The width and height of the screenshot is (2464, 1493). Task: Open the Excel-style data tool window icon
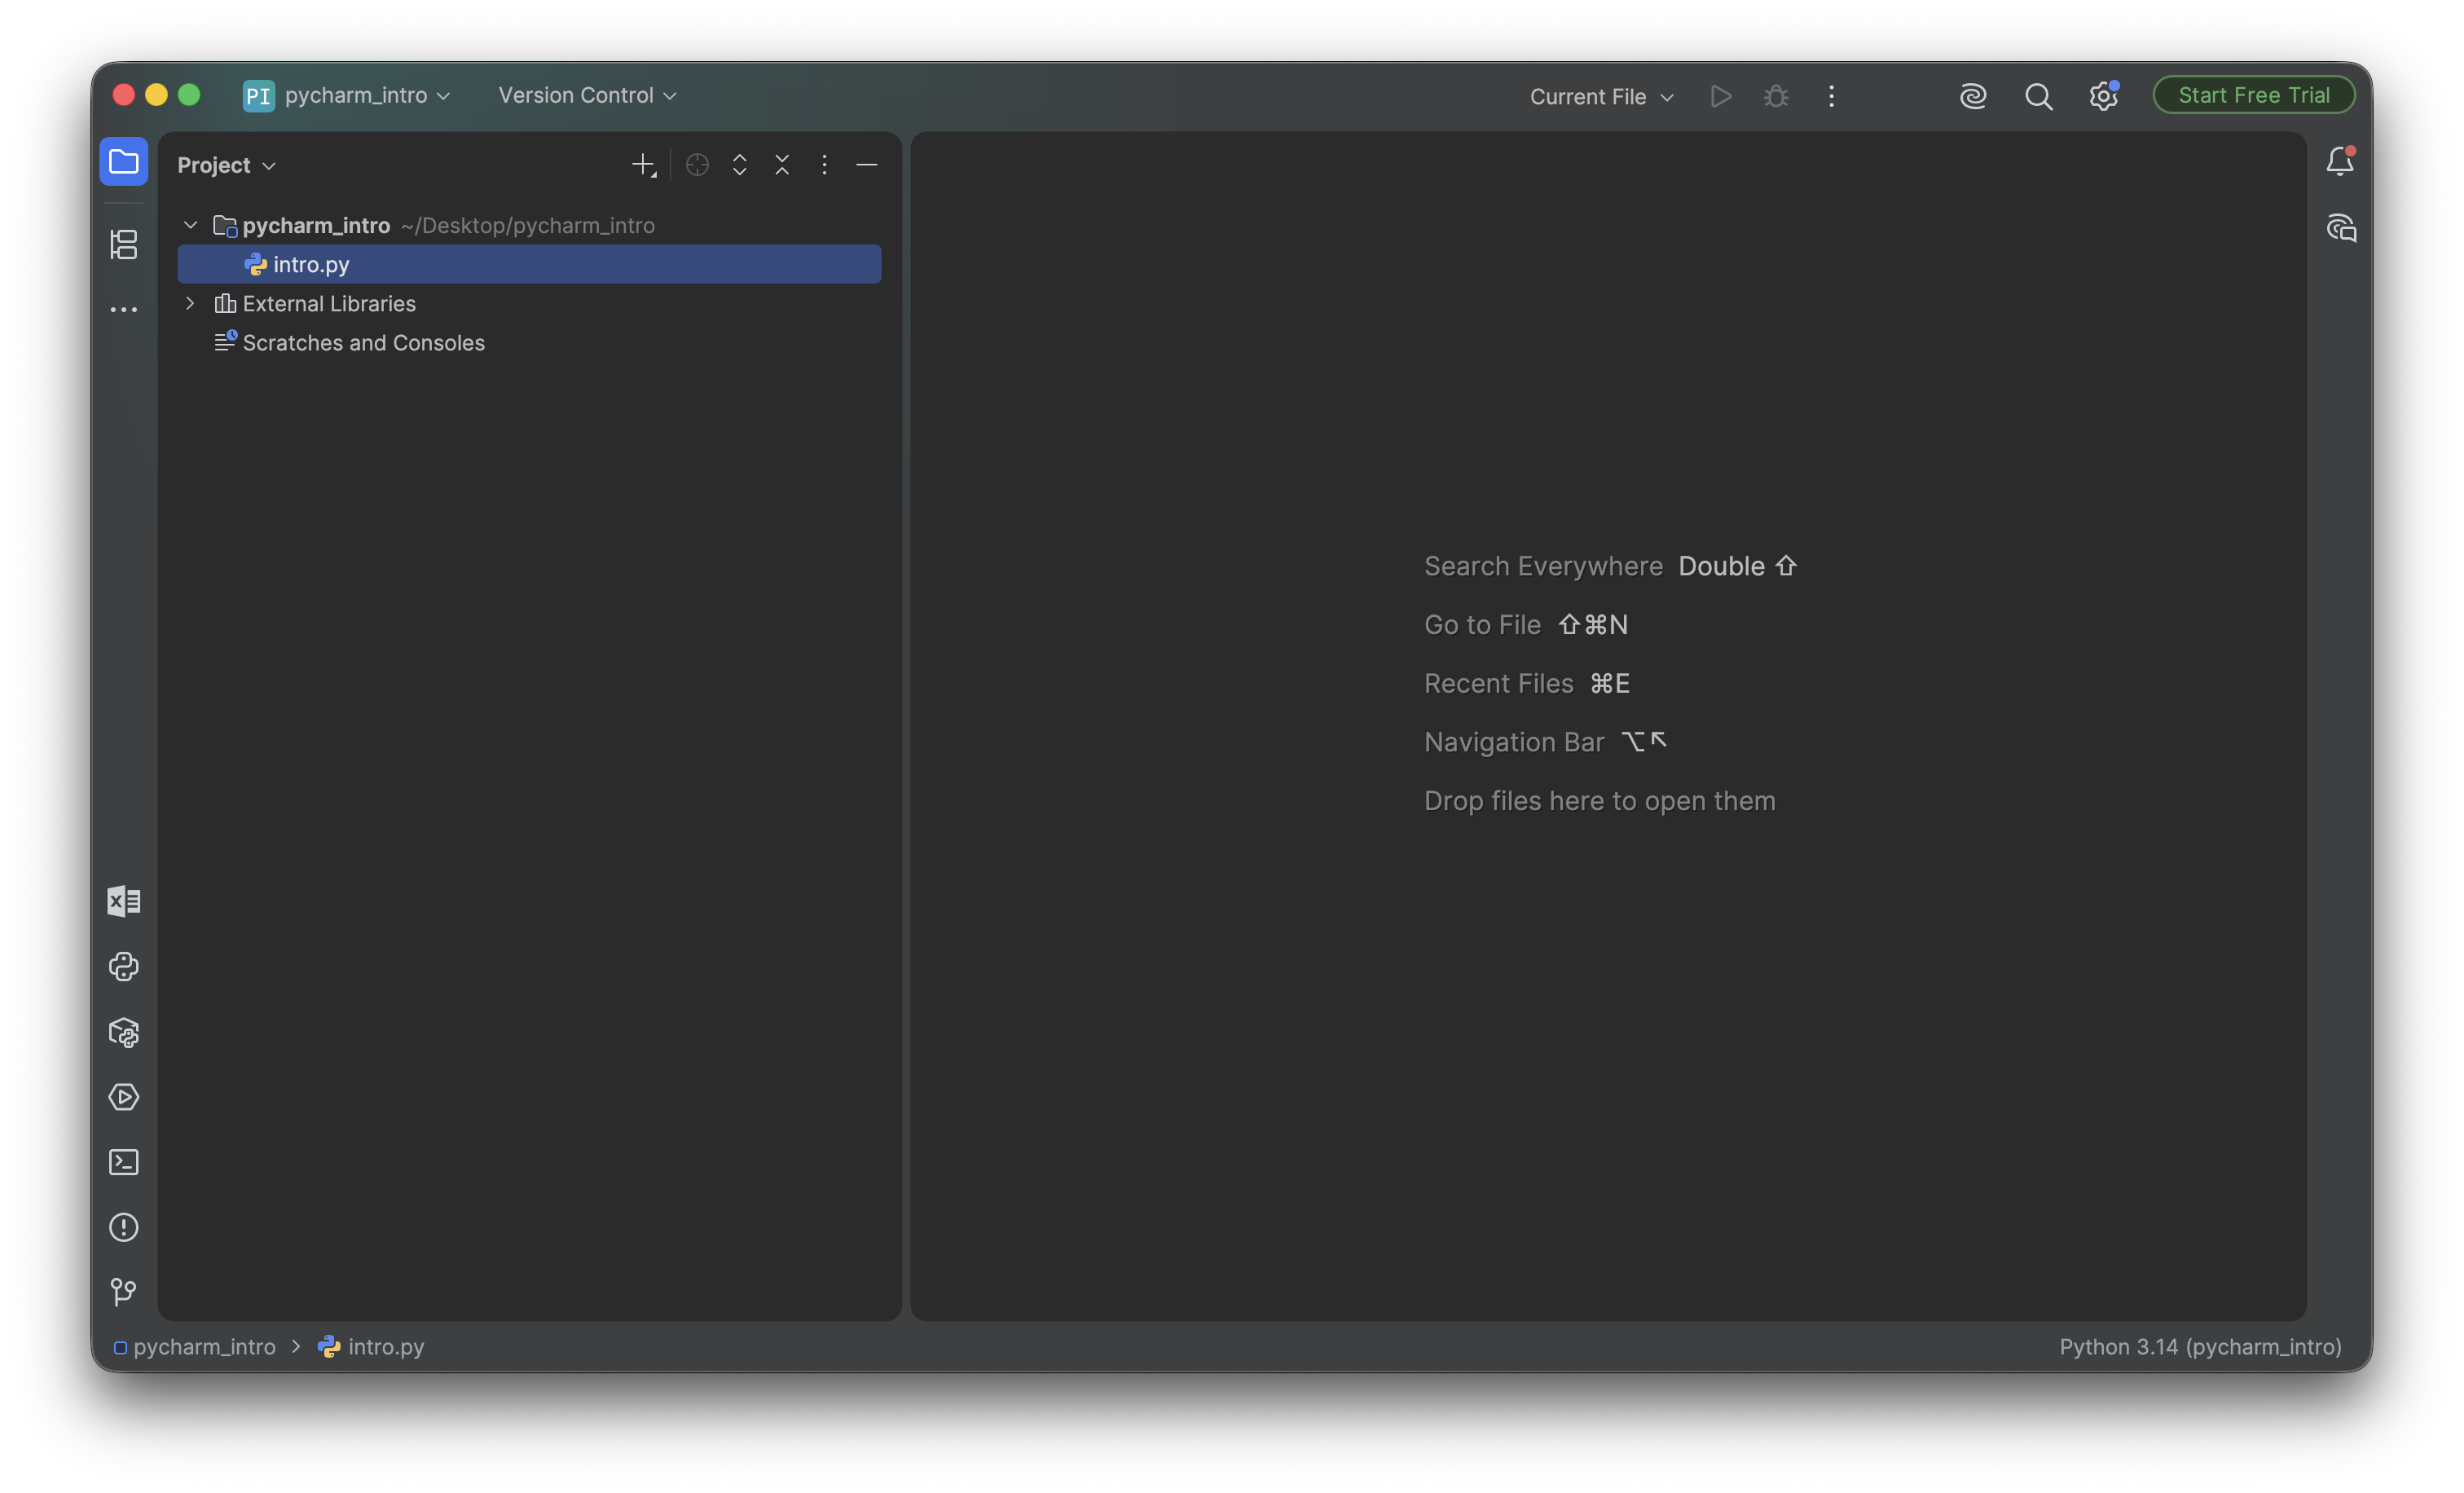click(123, 901)
